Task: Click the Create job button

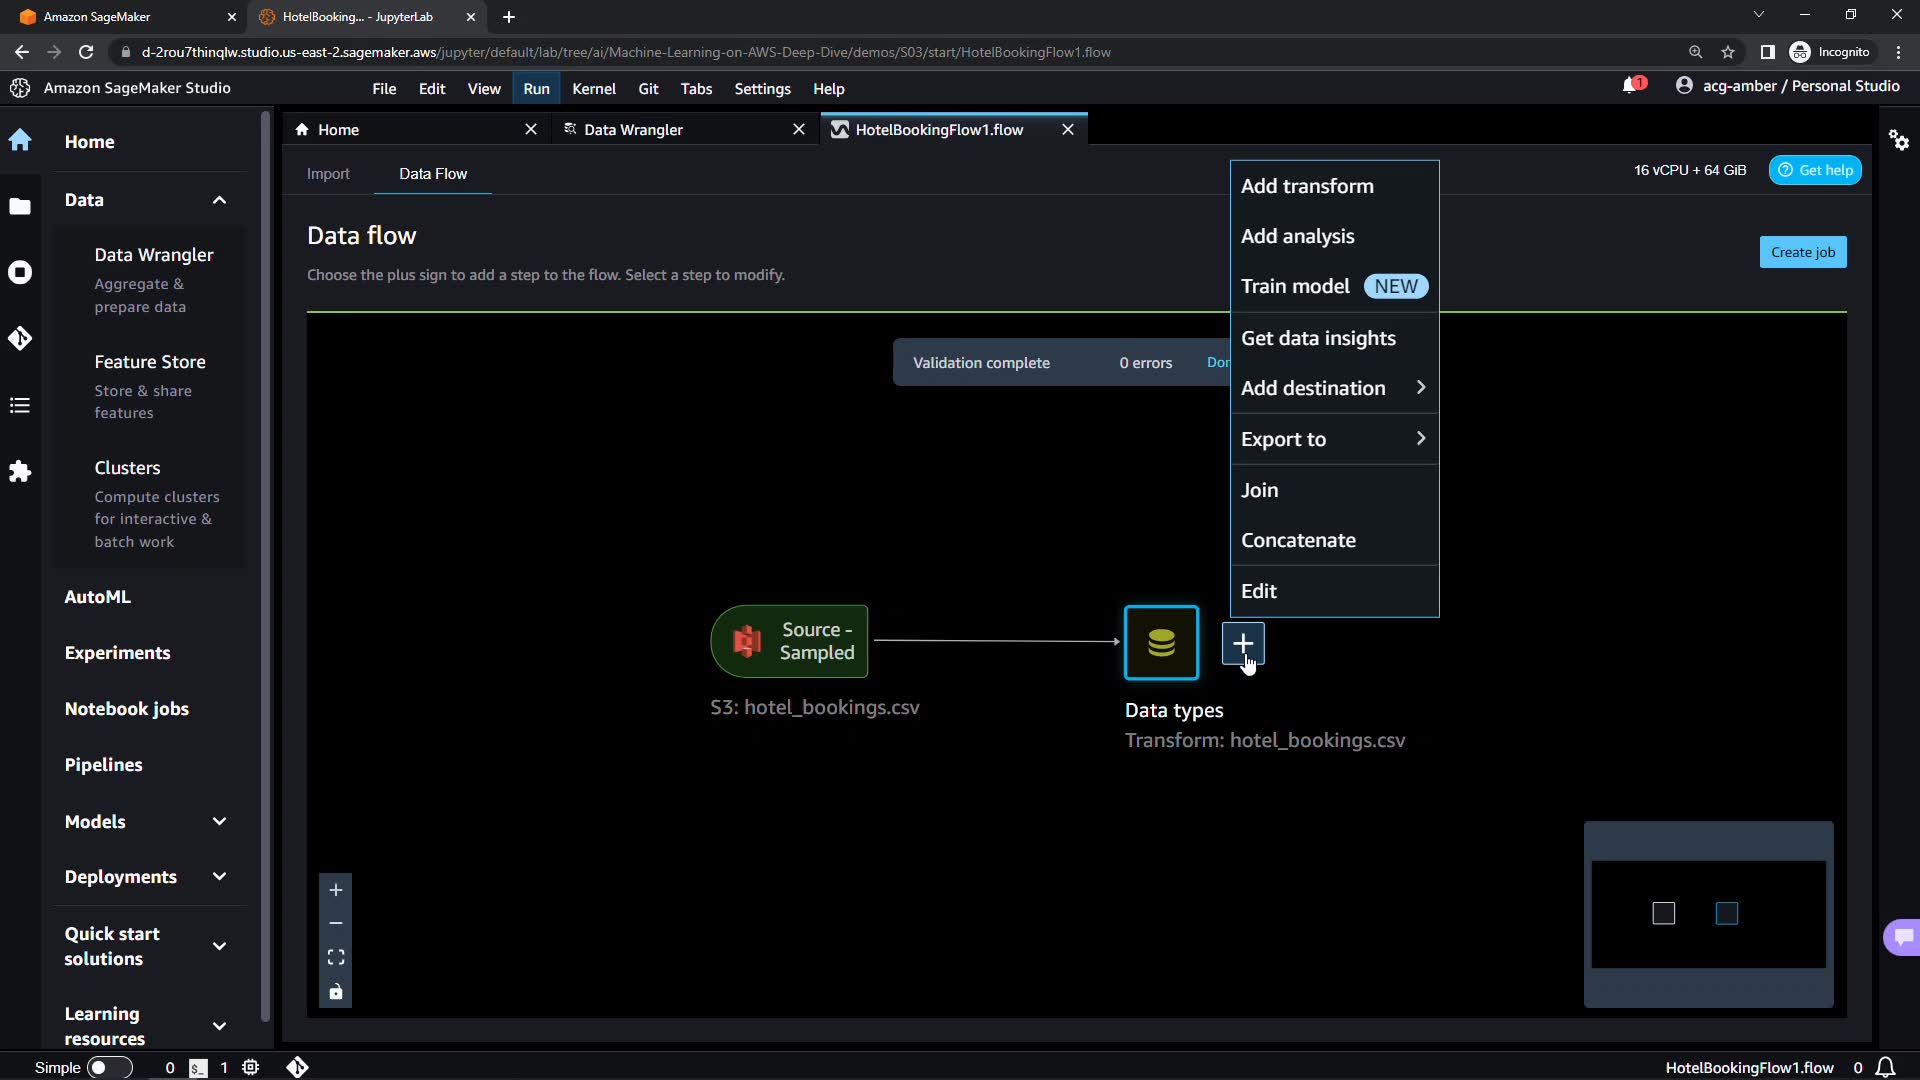Action: pos(1802,252)
